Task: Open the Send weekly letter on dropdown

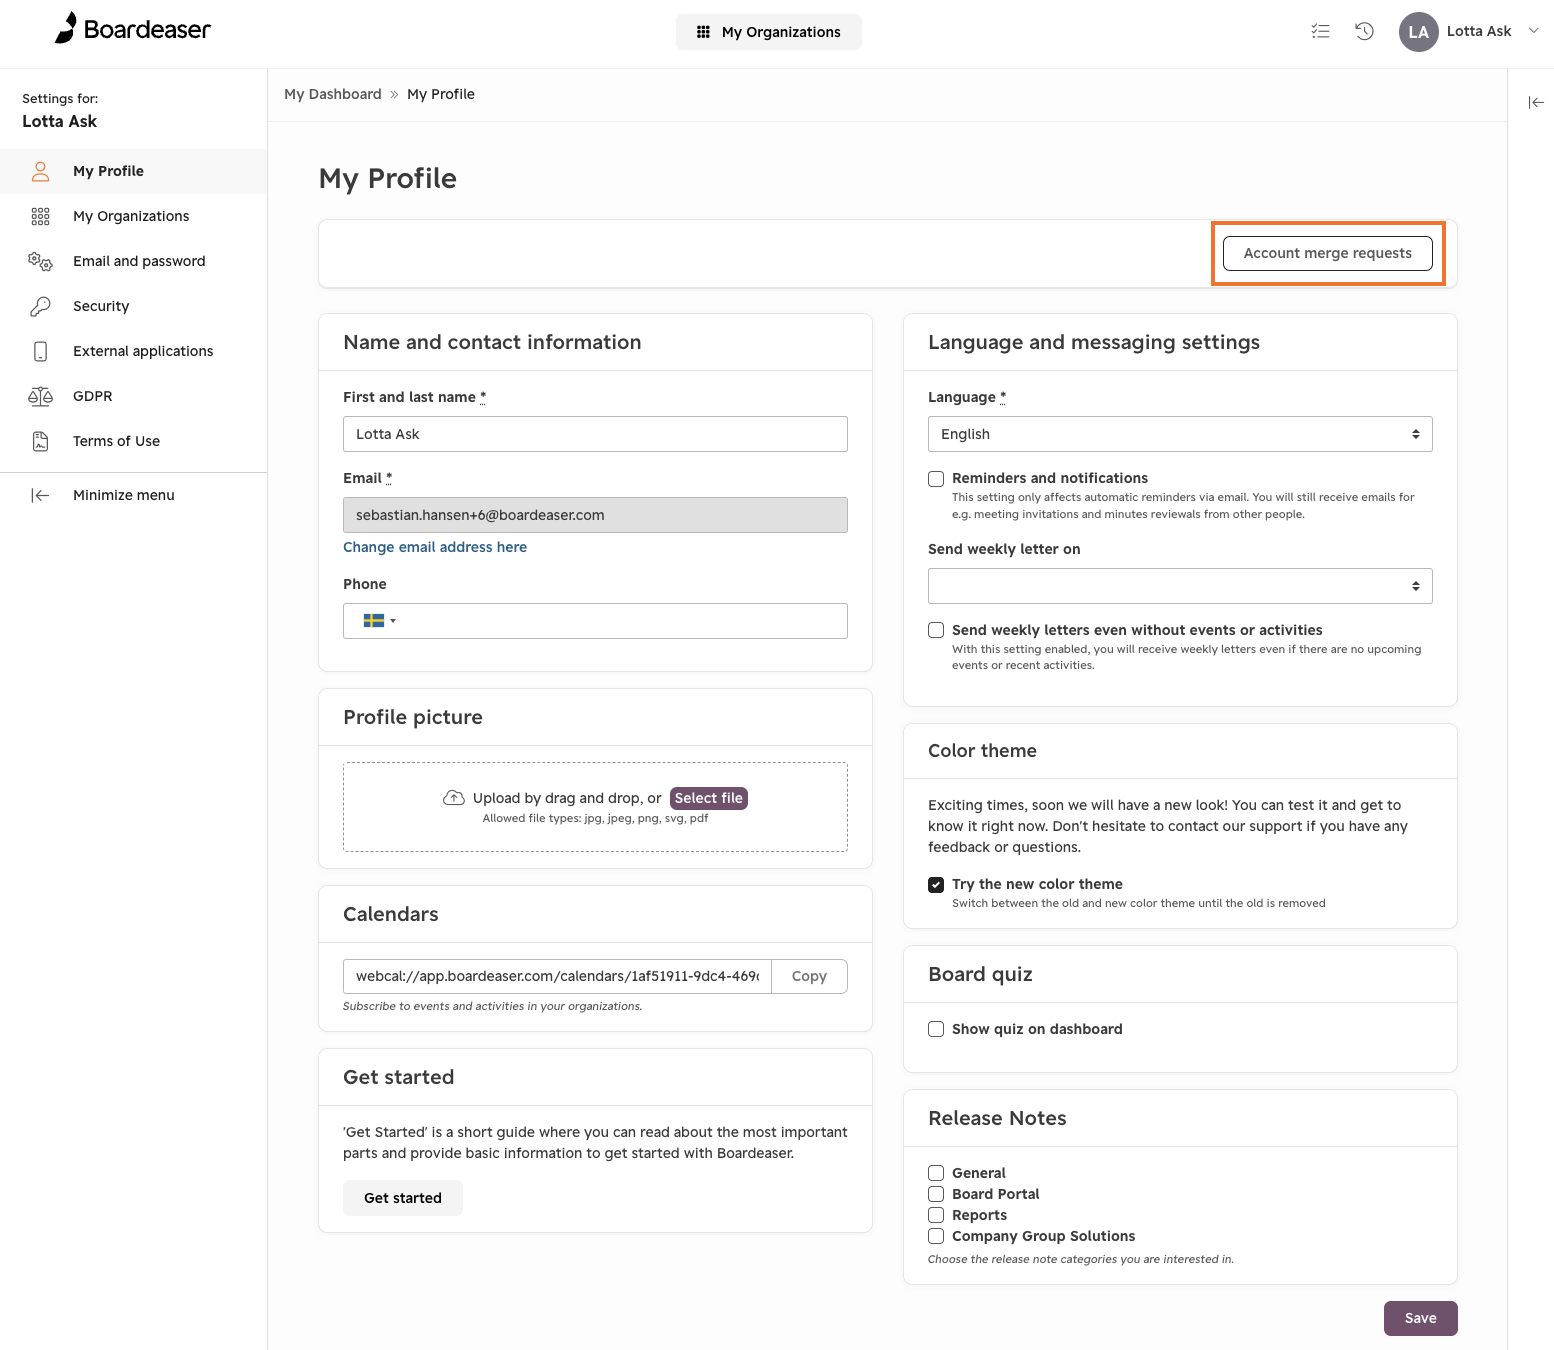Action: [x=1180, y=586]
